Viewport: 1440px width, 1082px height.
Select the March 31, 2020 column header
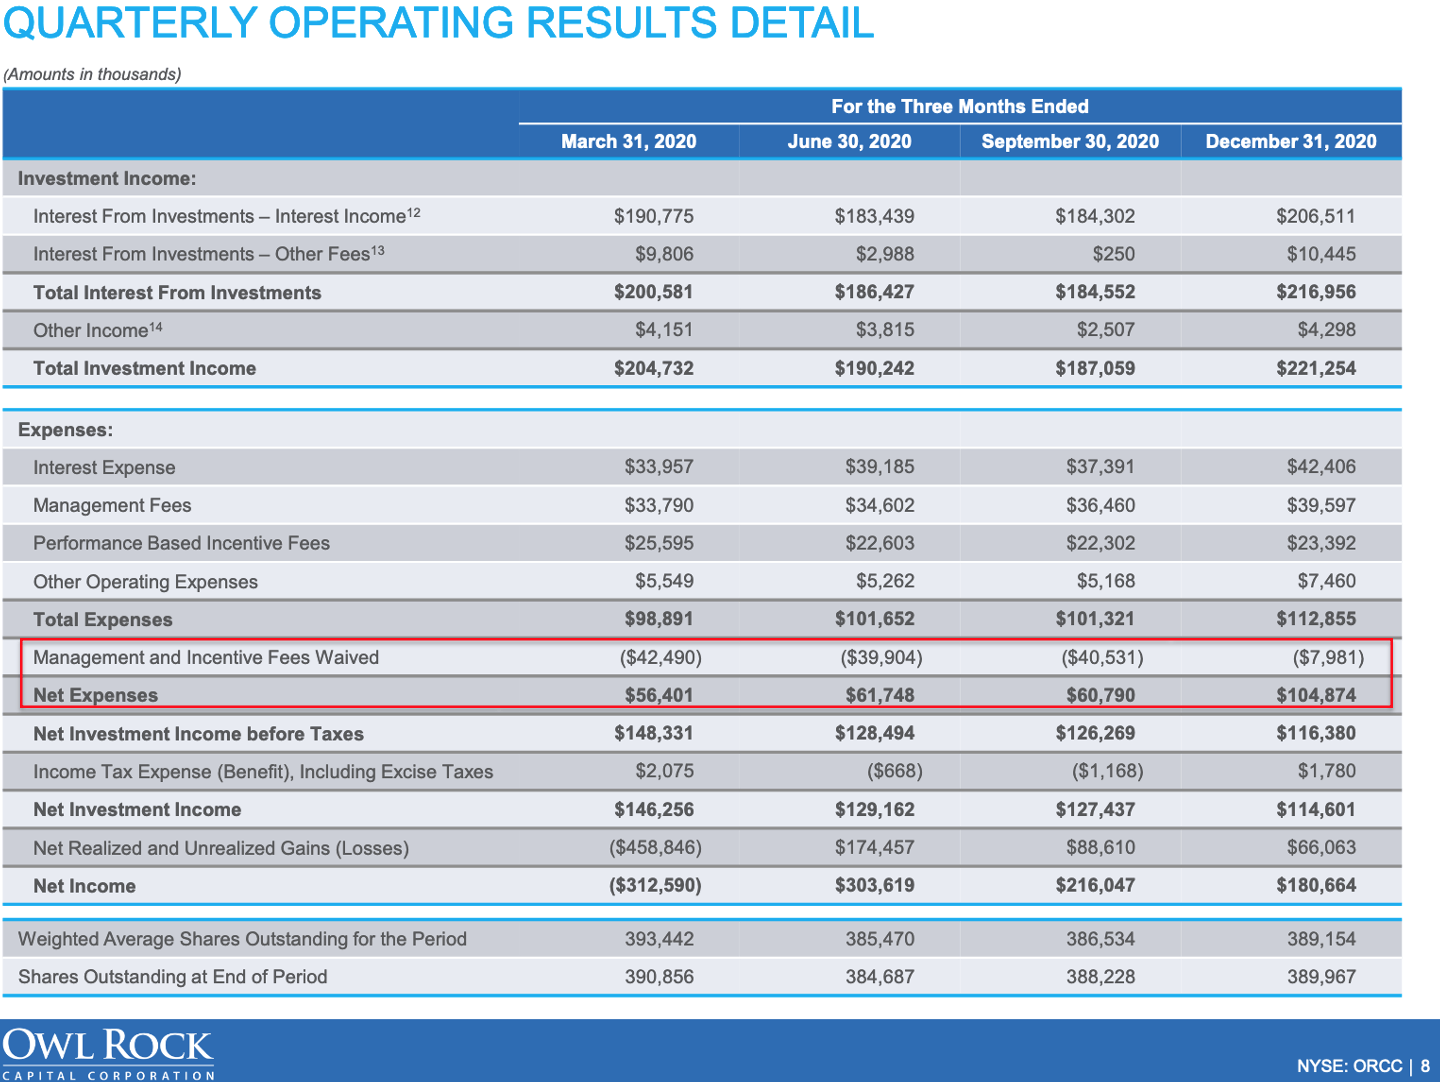(628, 141)
